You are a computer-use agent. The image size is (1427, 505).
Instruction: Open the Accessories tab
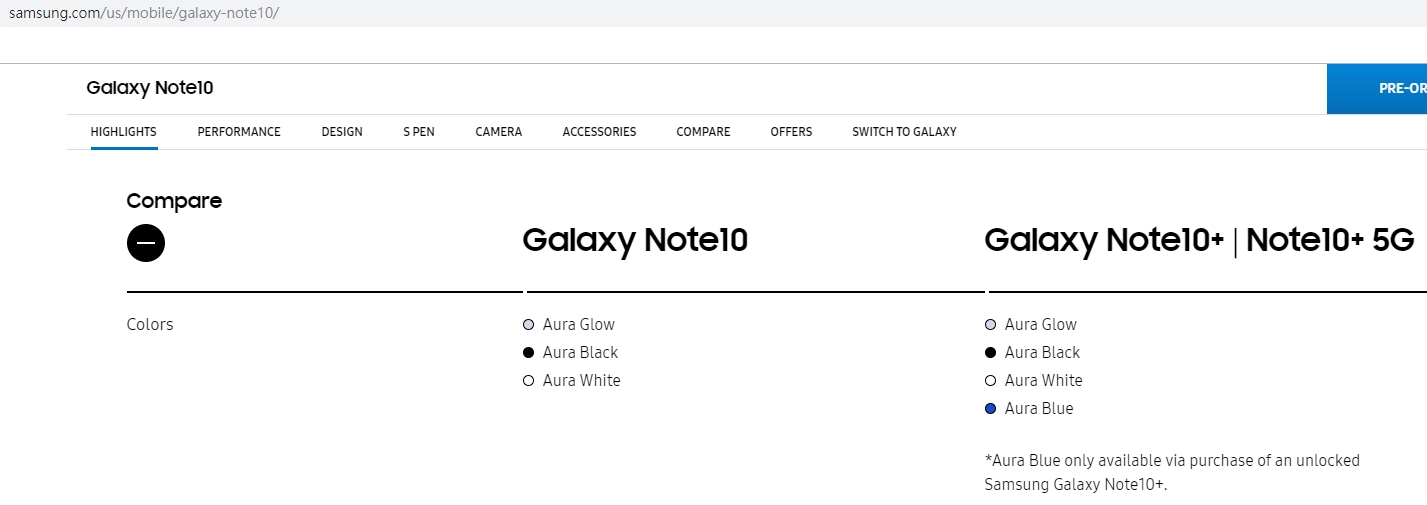(x=599, y=132)
